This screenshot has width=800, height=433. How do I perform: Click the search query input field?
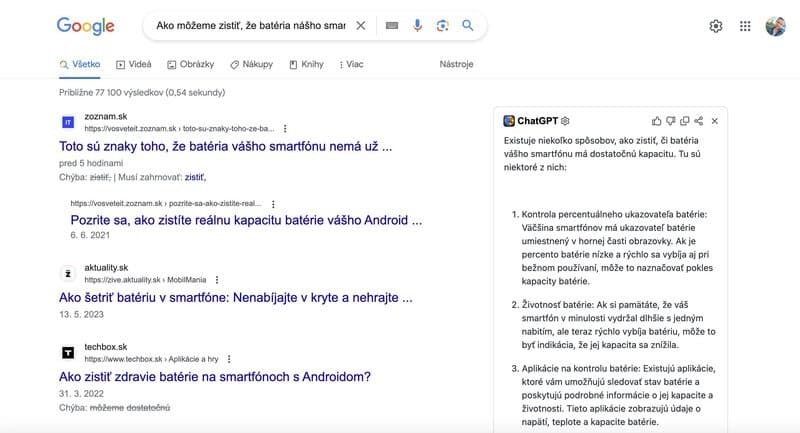coord(251,26)
